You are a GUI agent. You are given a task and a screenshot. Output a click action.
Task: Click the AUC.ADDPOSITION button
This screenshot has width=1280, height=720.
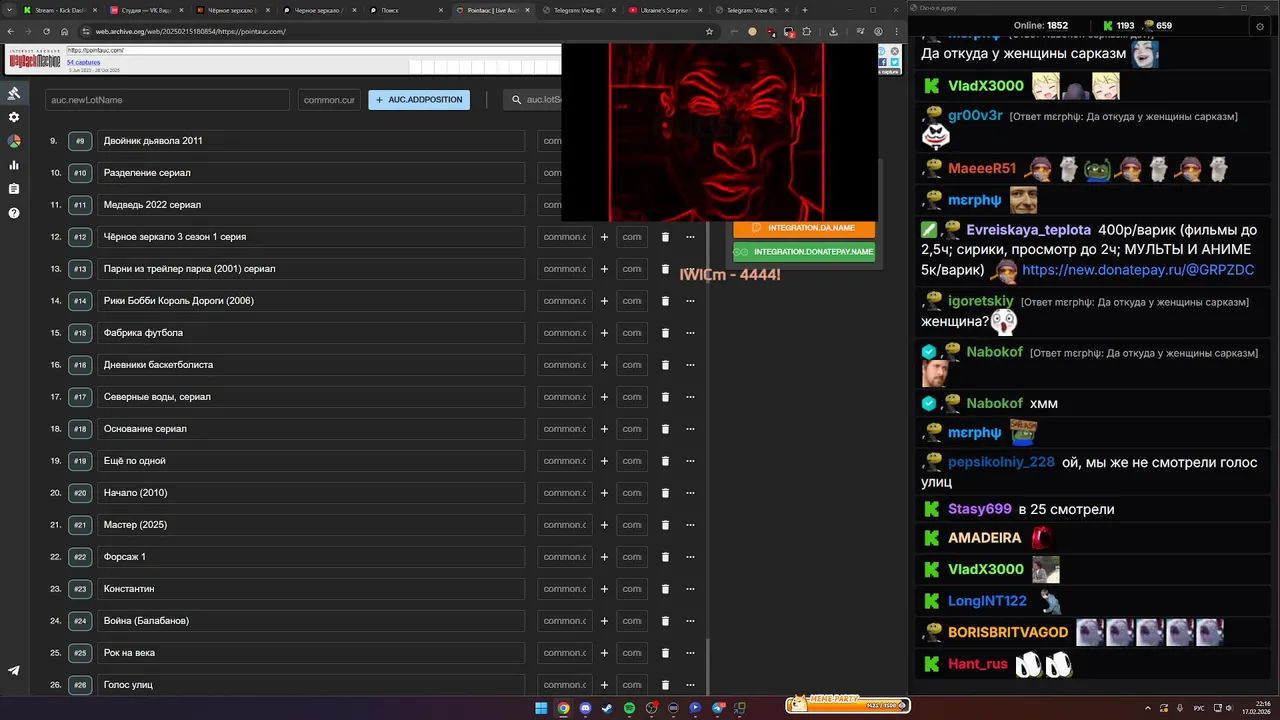click(419, 100)
